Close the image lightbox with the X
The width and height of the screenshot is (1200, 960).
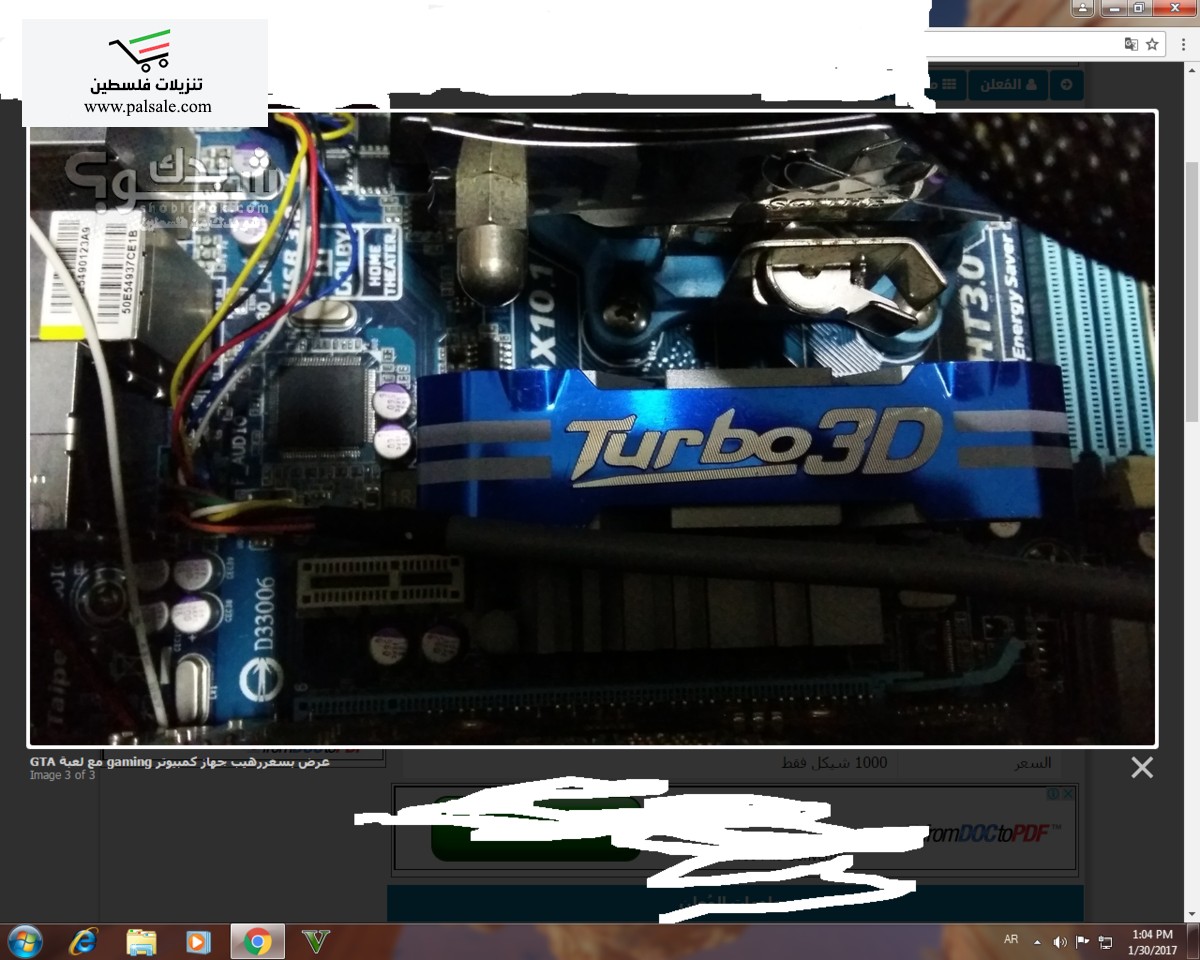tap(1141, 767)
